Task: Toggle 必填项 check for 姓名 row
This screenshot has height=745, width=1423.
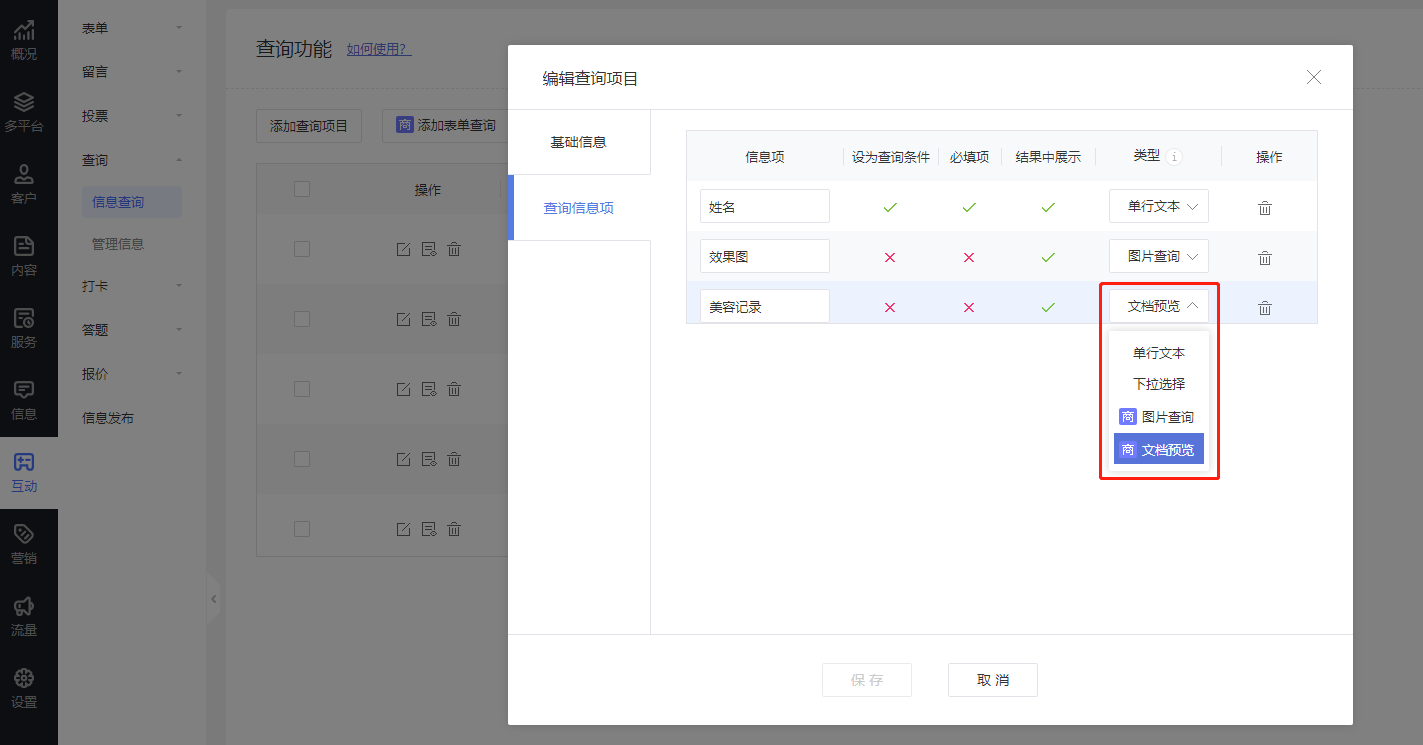Action: click(968, 207)
